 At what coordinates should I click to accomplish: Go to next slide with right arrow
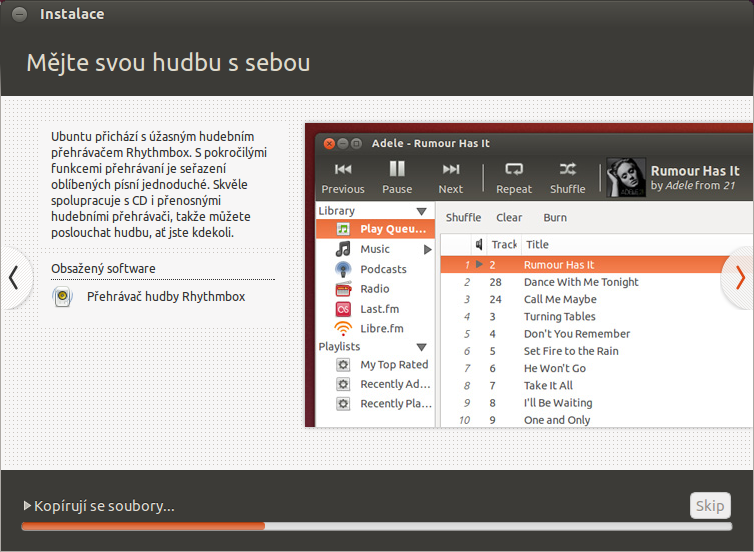[740, 277]
